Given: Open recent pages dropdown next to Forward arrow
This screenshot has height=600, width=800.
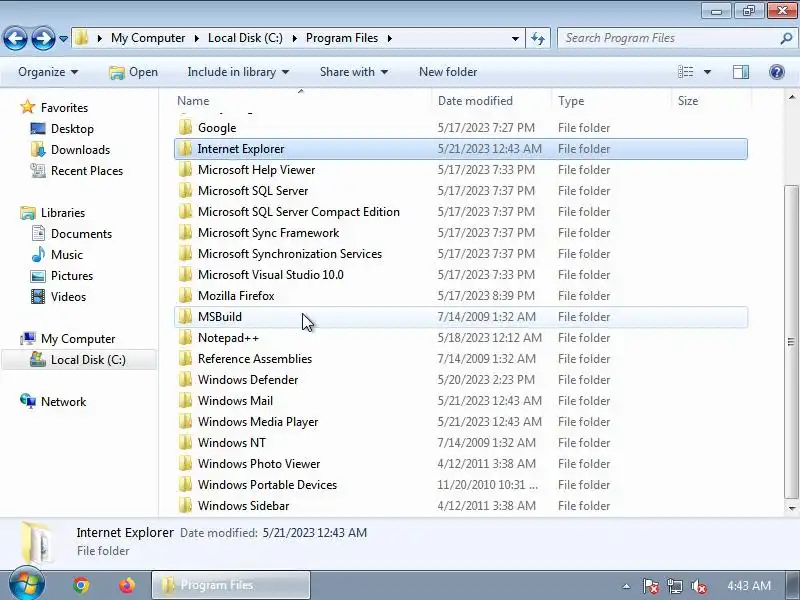Looking at the screenshot, I should (63, 39).
